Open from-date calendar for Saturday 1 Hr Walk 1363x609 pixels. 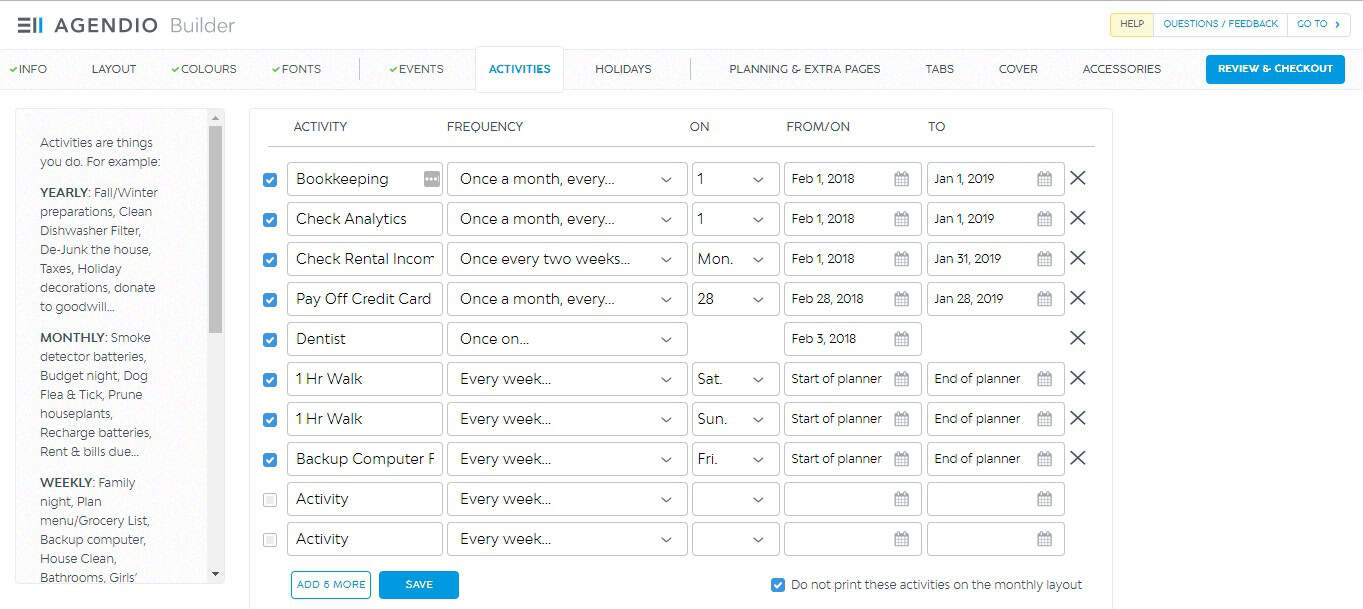[901, 379]
